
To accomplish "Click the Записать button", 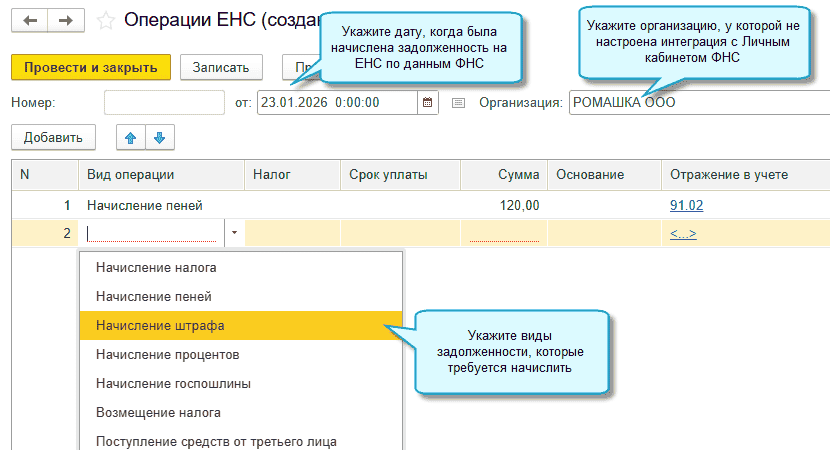I will (221, 67).
